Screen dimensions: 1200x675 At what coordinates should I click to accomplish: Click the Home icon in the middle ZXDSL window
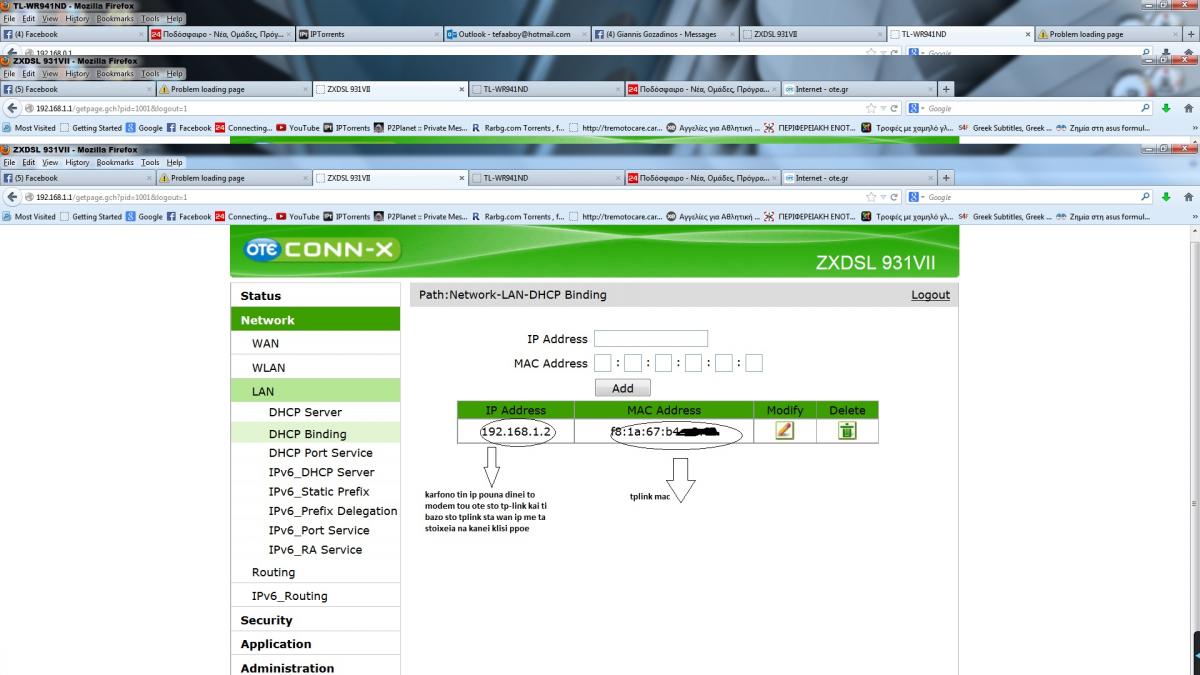(1188, 108)
